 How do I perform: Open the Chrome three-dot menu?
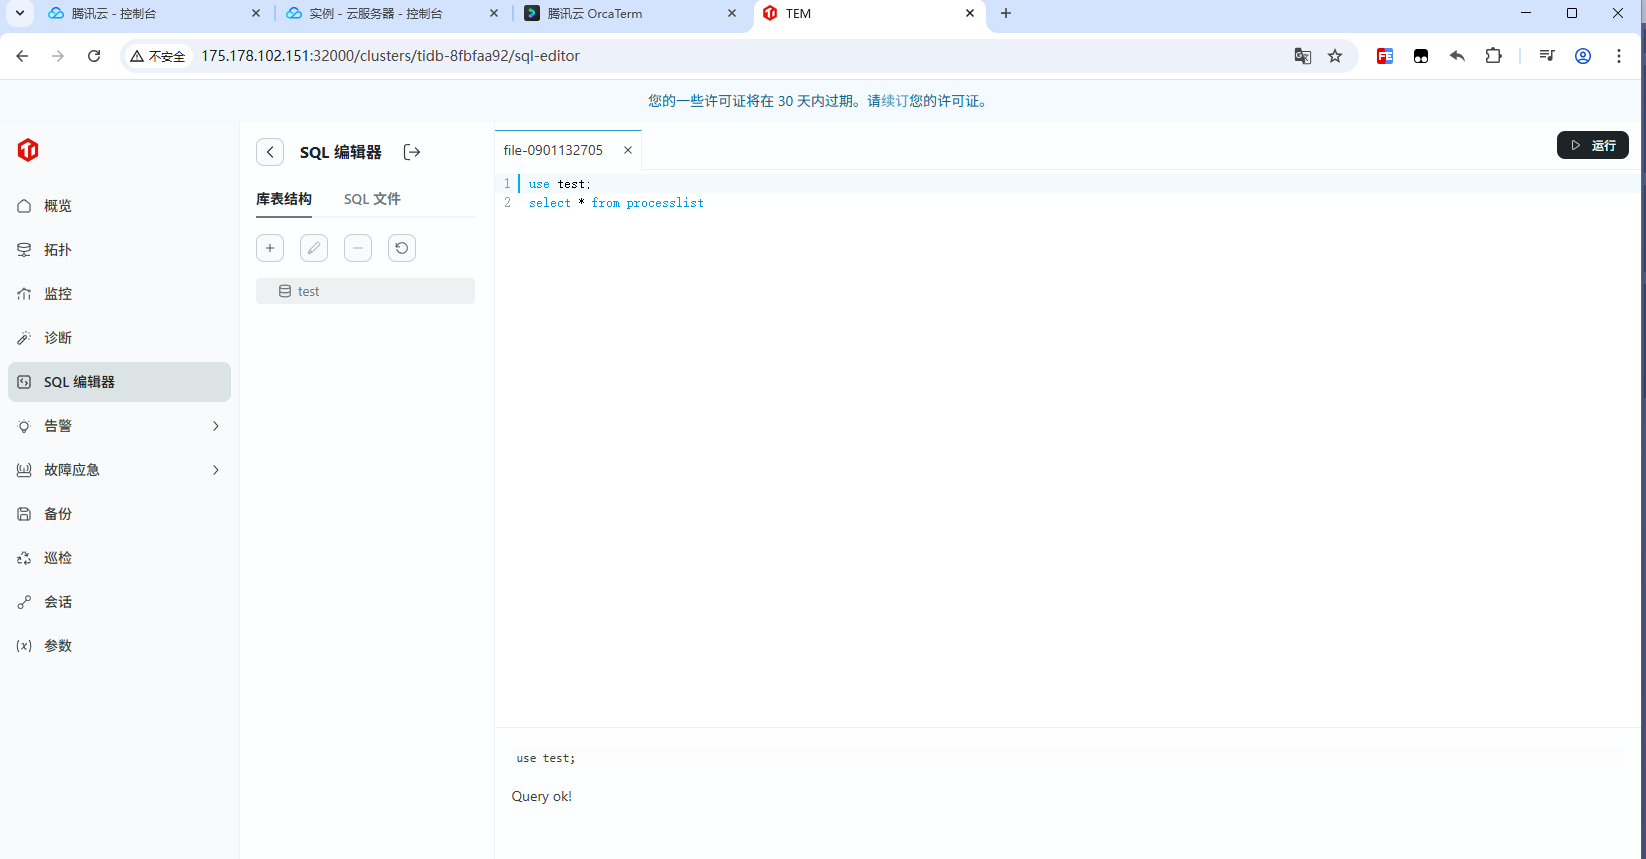[1619, 56]
